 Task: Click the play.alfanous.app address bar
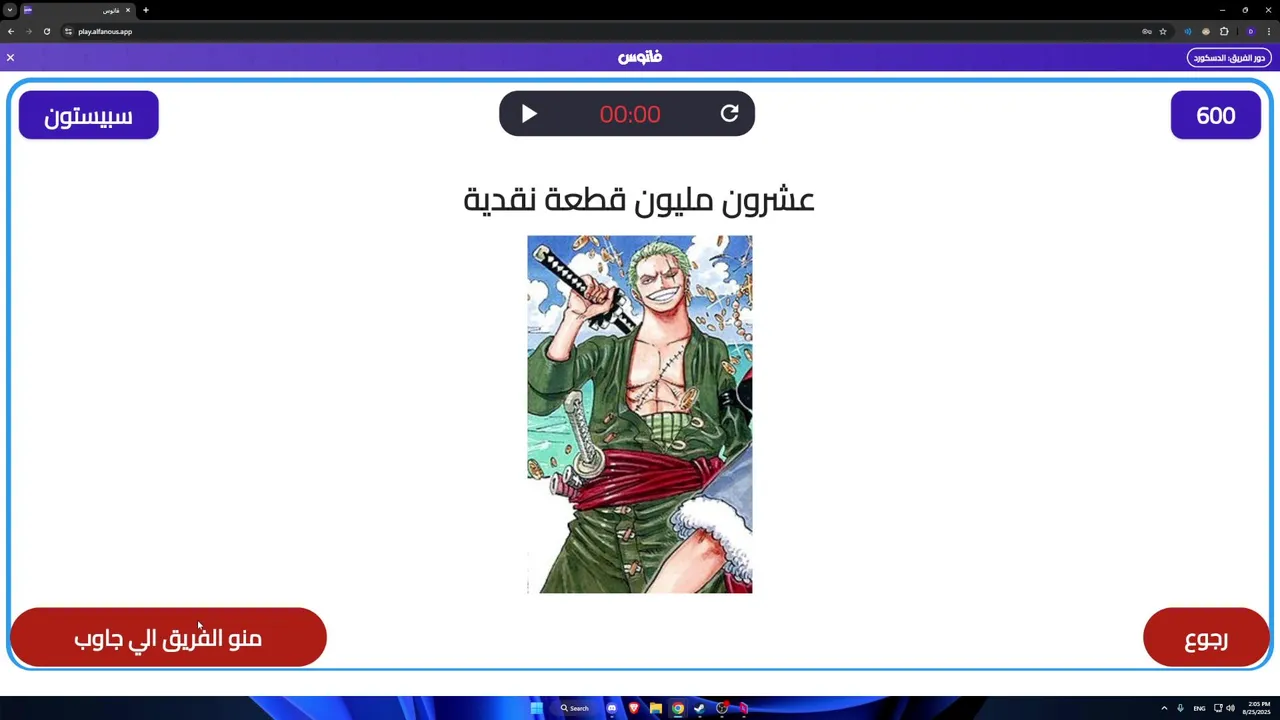point(600,31)
